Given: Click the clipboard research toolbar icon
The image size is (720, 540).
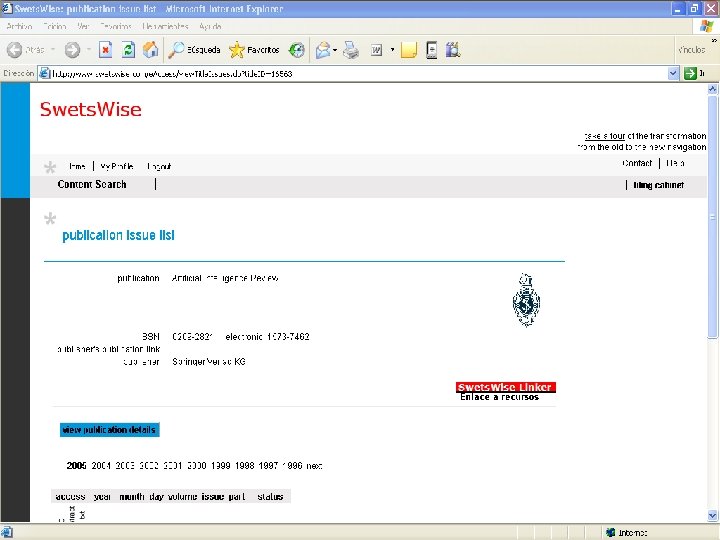Looking at the screenshot, I should 453,50.
